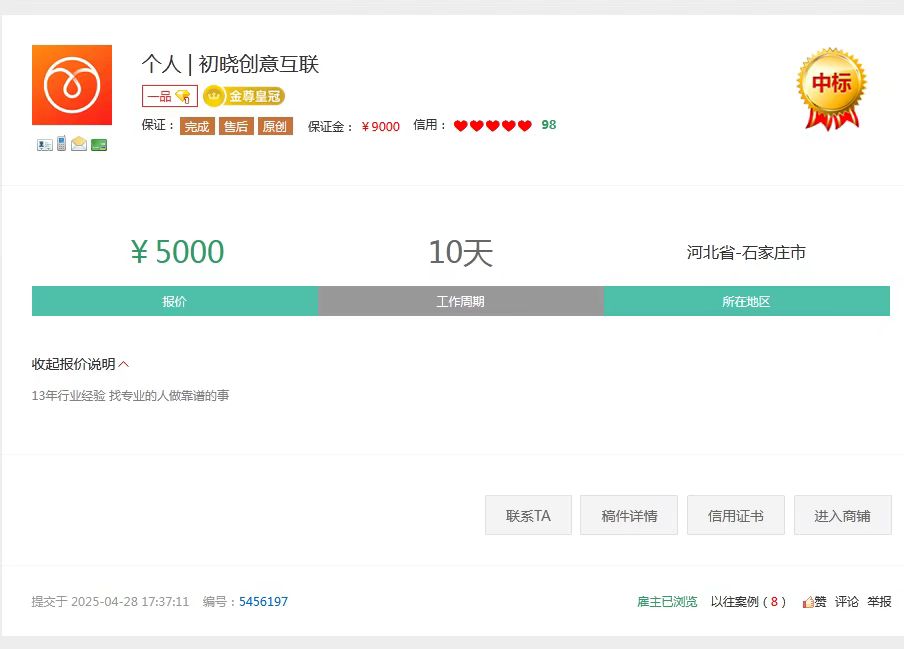The height and width of the screenshot is (649, 904).
Task: Click the 中标 gold medal badge
Action: coord(831,89)
